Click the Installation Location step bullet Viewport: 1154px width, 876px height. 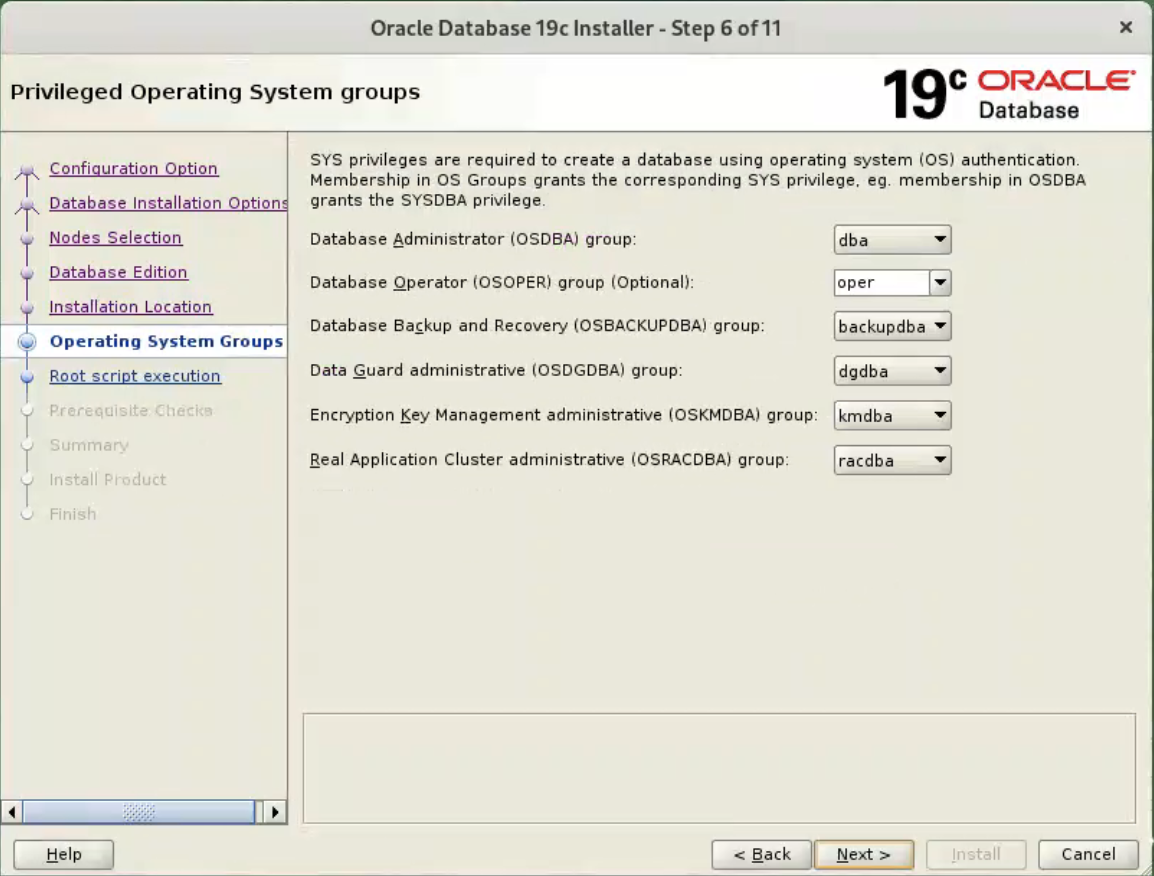(27, 308)
